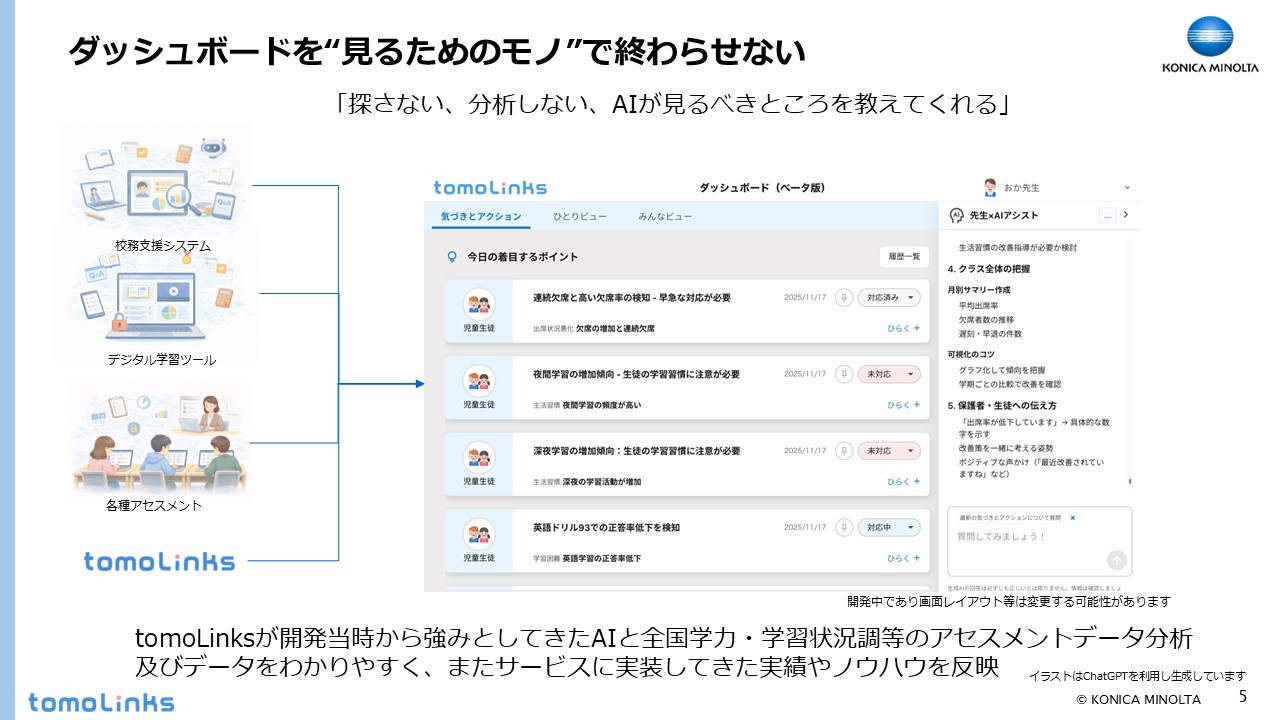Click the 平均出席率 item in the AI panel
Image resolution: width=1280 pixels, height=720 pixels.
click(978, 305)
